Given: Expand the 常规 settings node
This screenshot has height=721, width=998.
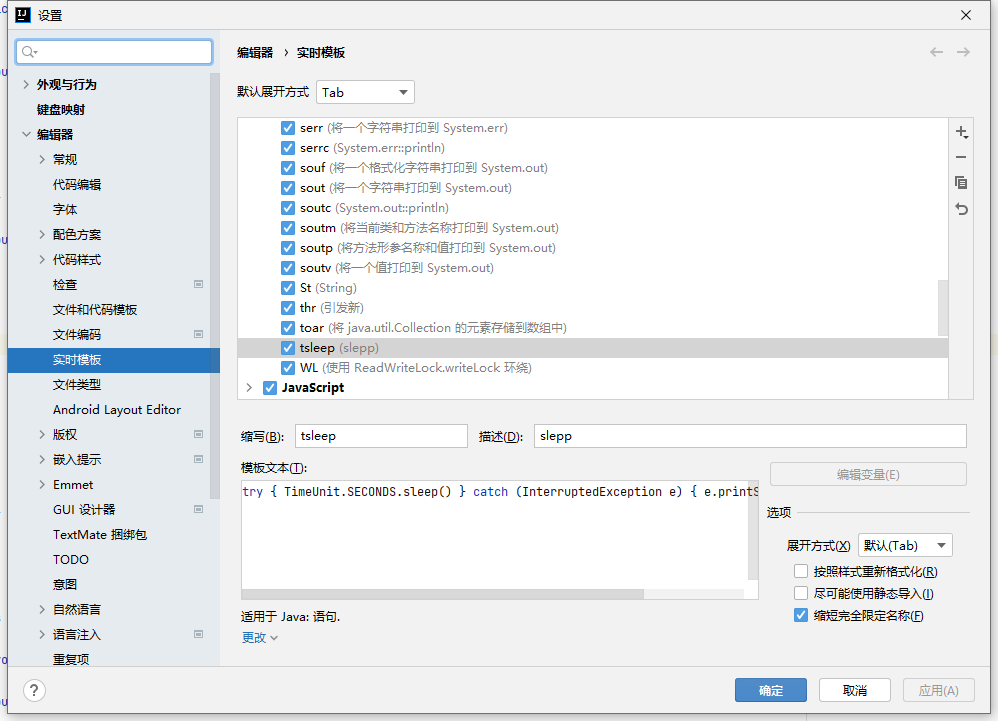Looking at the screenshot, I should click(x=42, y=159).
